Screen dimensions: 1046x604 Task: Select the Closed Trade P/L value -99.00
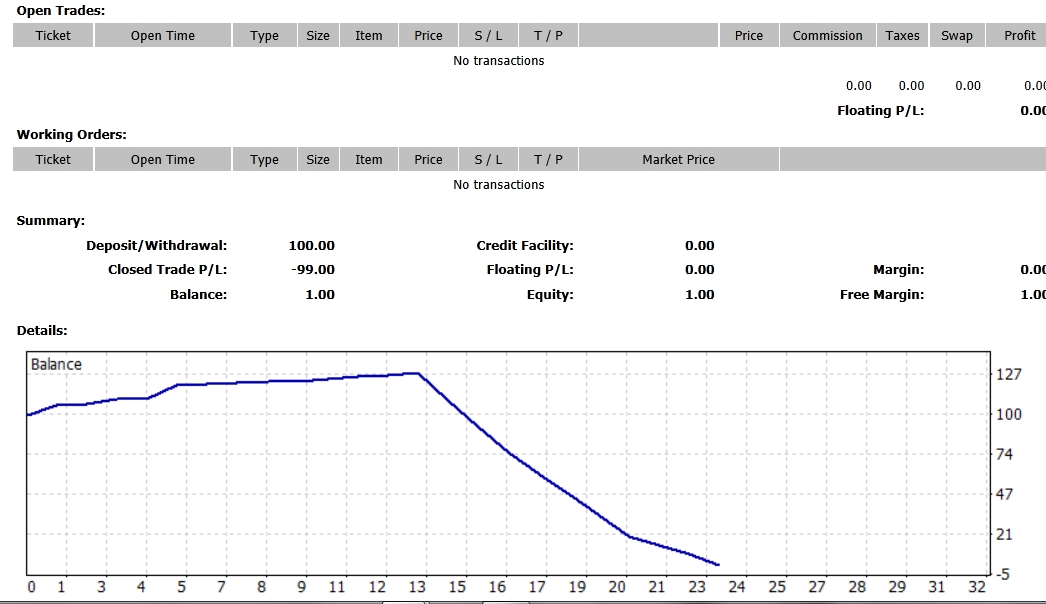(x=313, y=270)
